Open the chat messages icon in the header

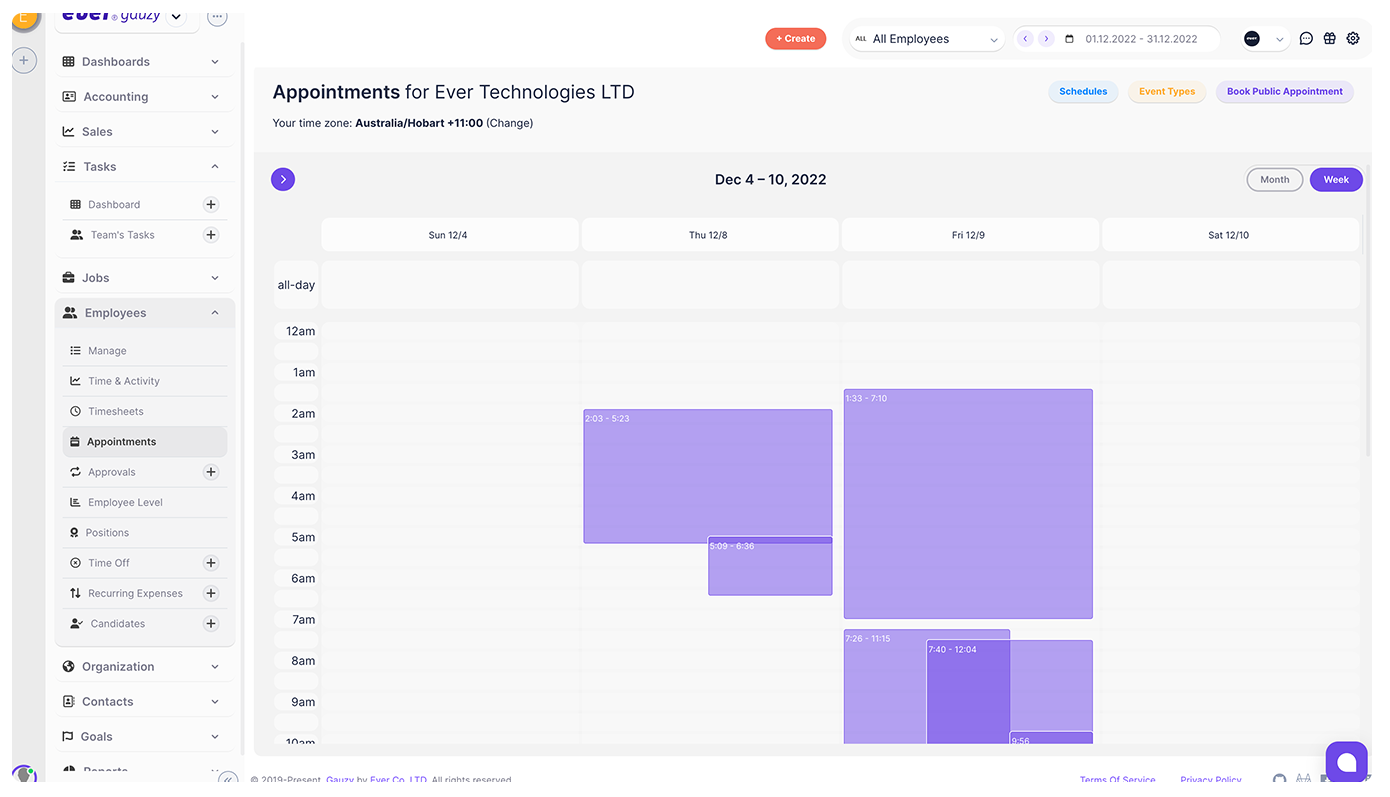[x=1306, y=38]
